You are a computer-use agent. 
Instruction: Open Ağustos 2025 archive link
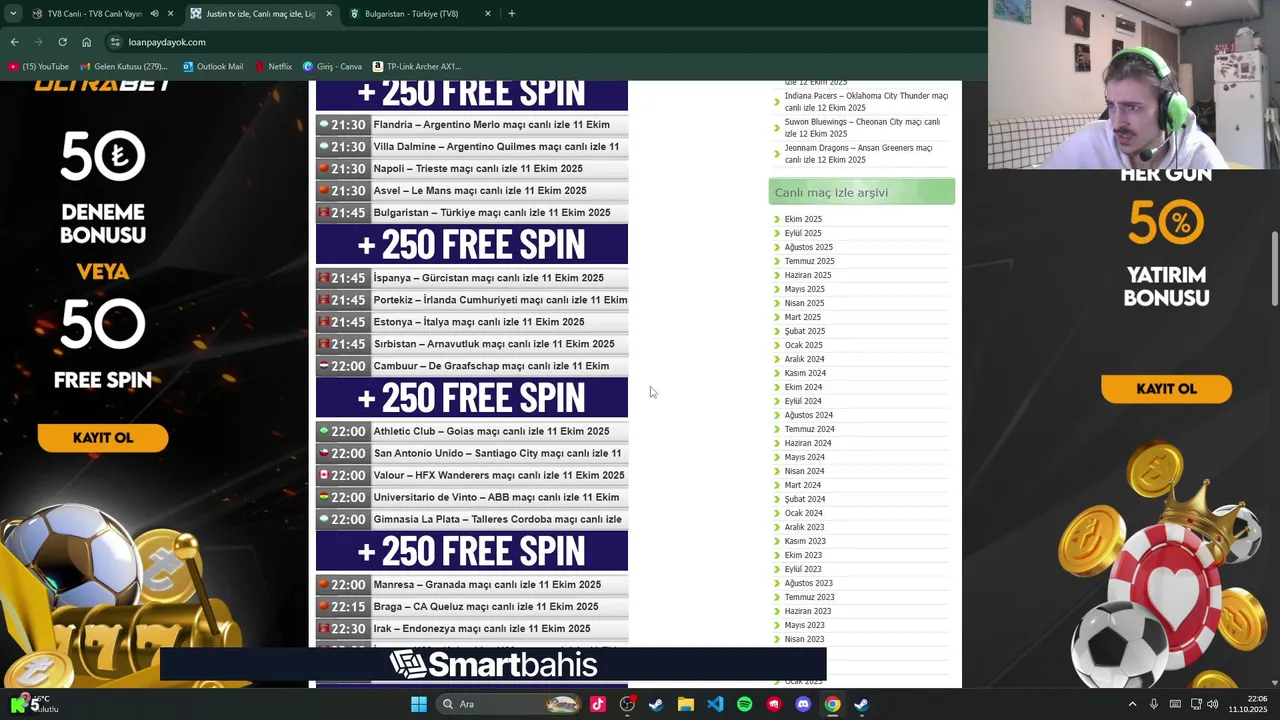(808, 247)
